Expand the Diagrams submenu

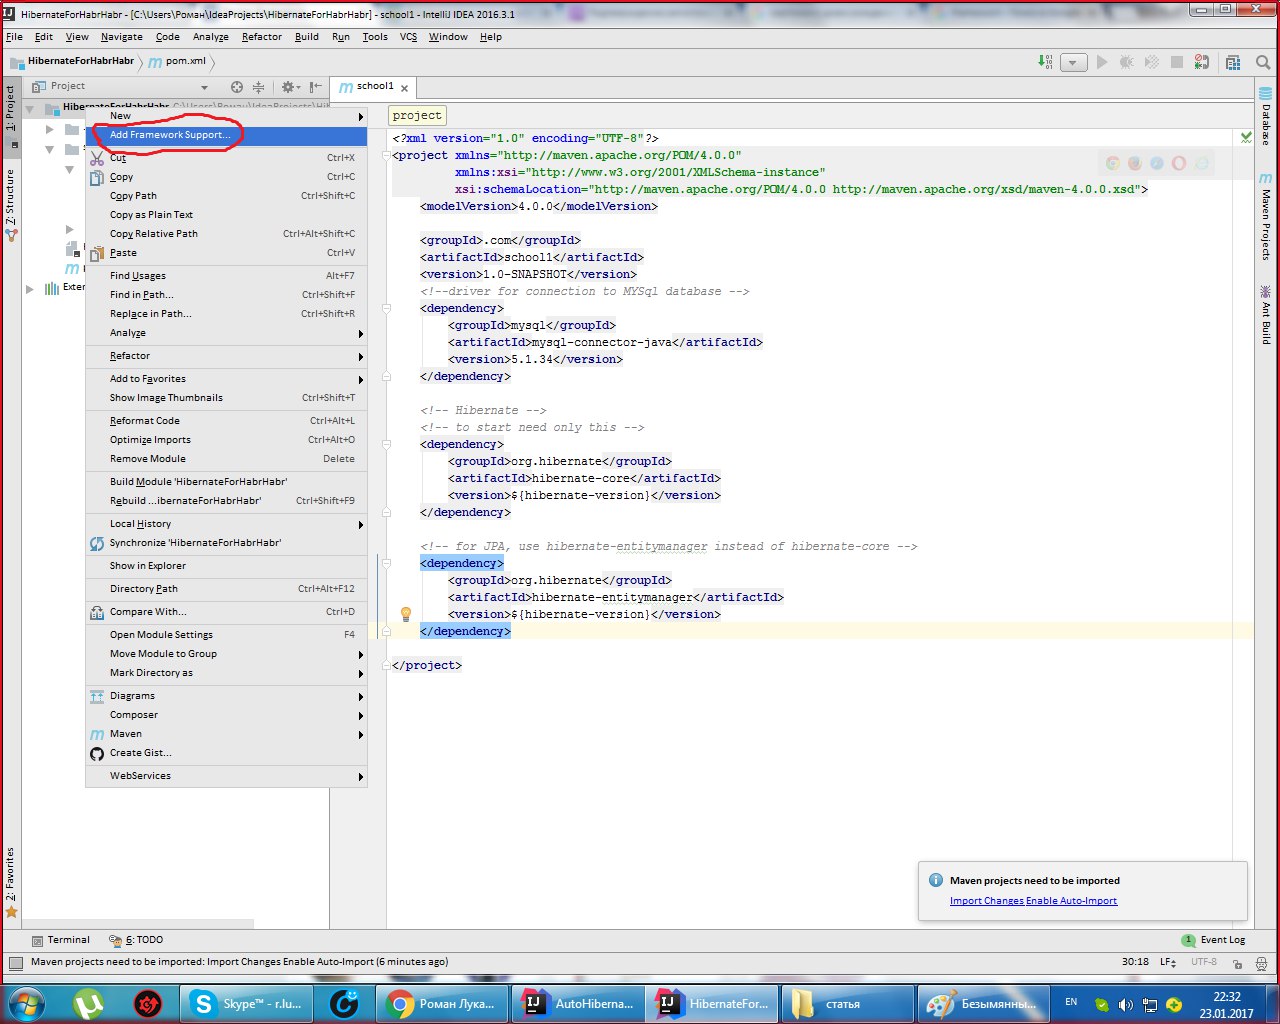click(226, 696)
